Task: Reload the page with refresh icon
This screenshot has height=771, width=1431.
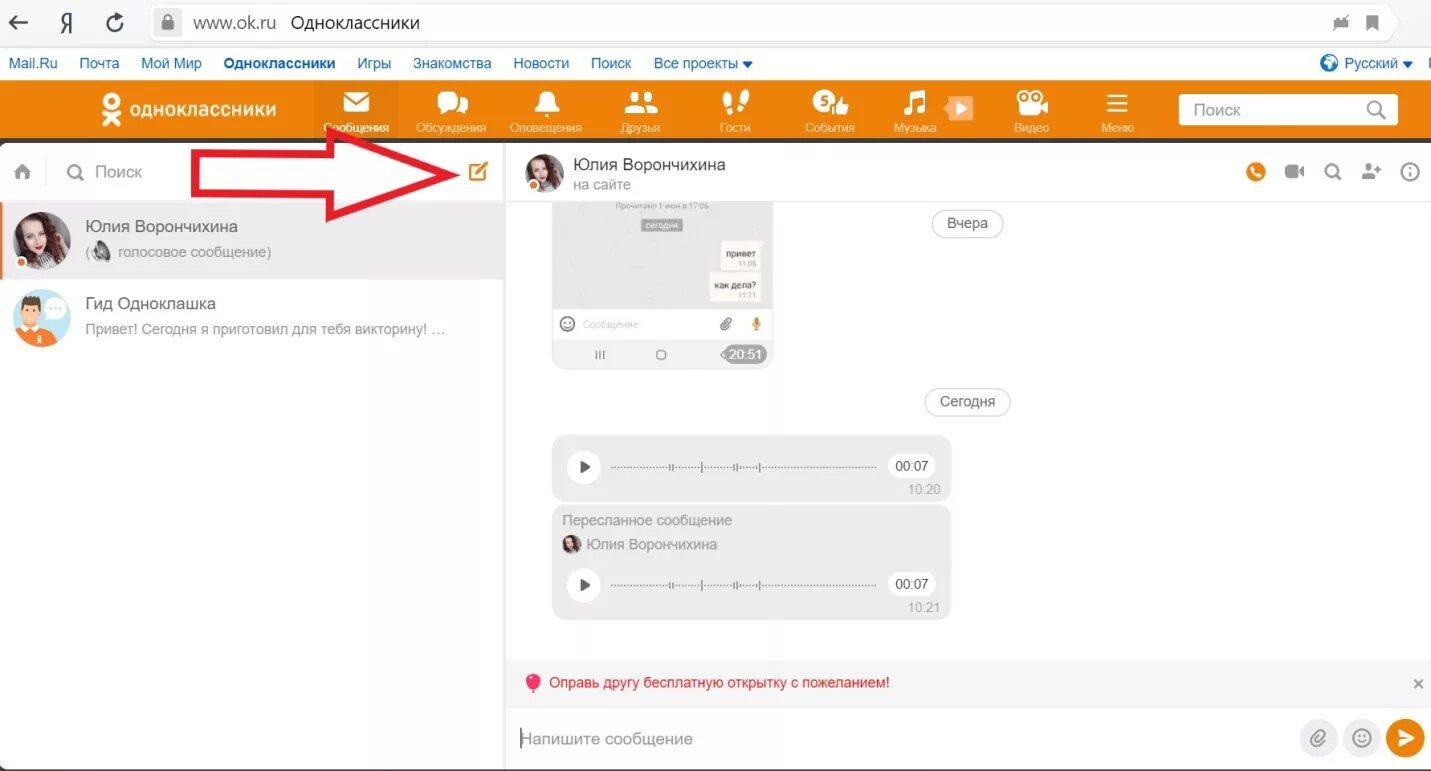Action: [x=115, y=22]
